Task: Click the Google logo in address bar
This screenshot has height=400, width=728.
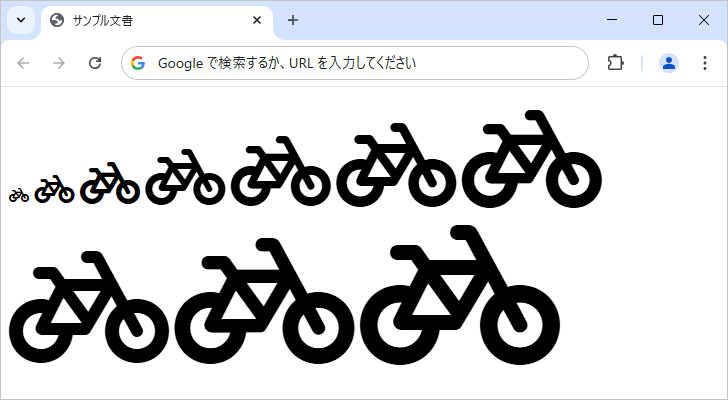Action: (x=138, y=63)
